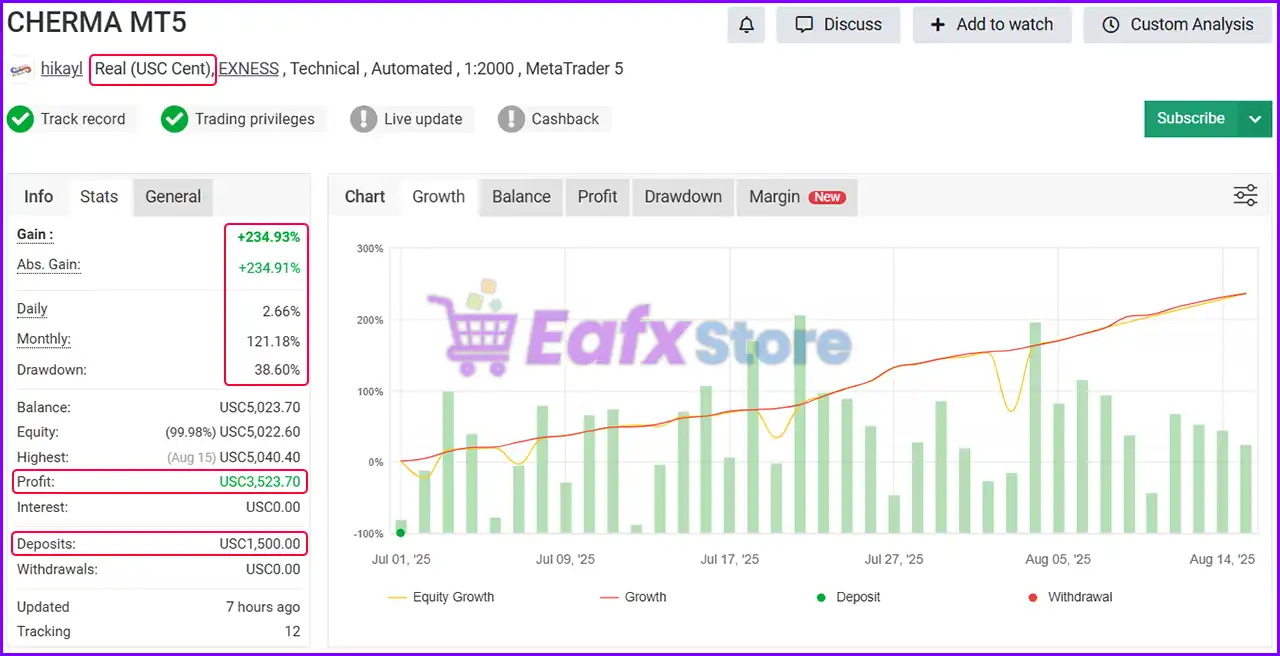Click the USC3,523.70 profit value

(260, 482)
